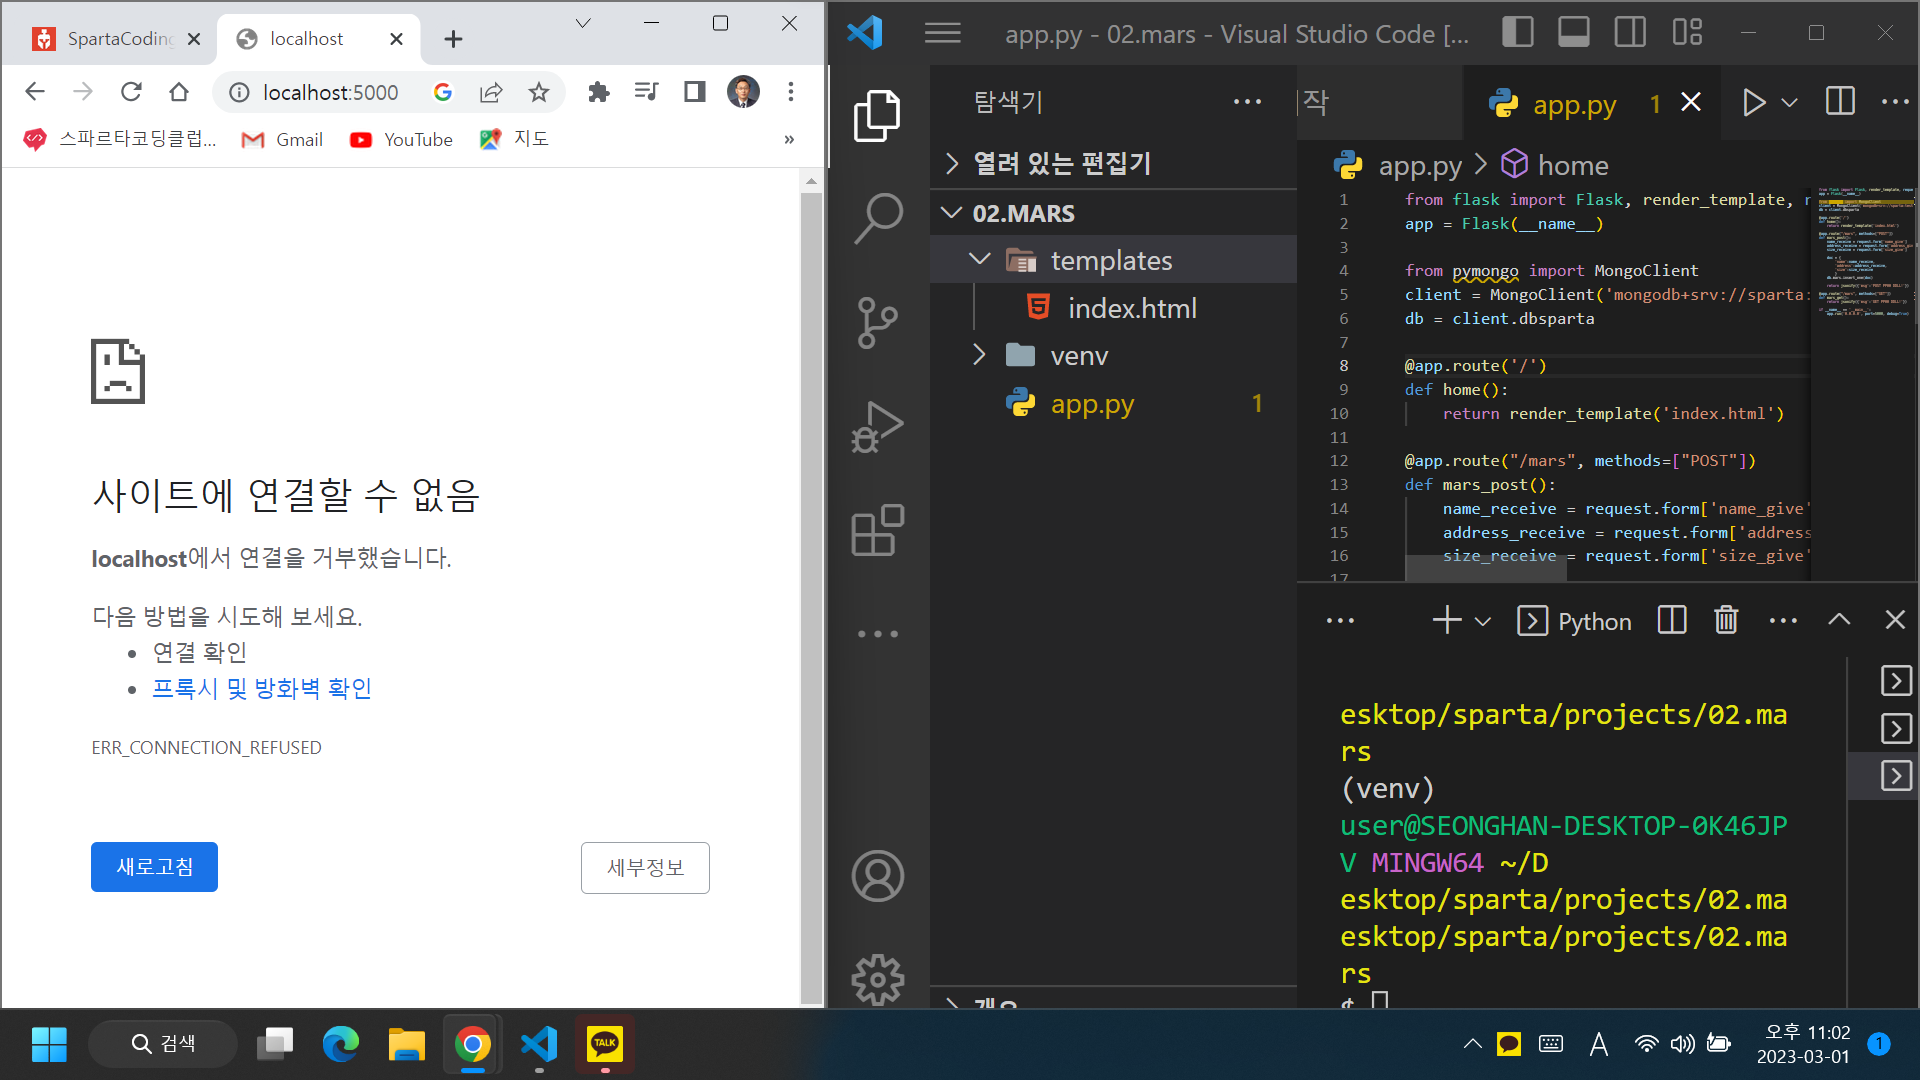Open the 프록시 및 방화벽 확인 link

262,688
